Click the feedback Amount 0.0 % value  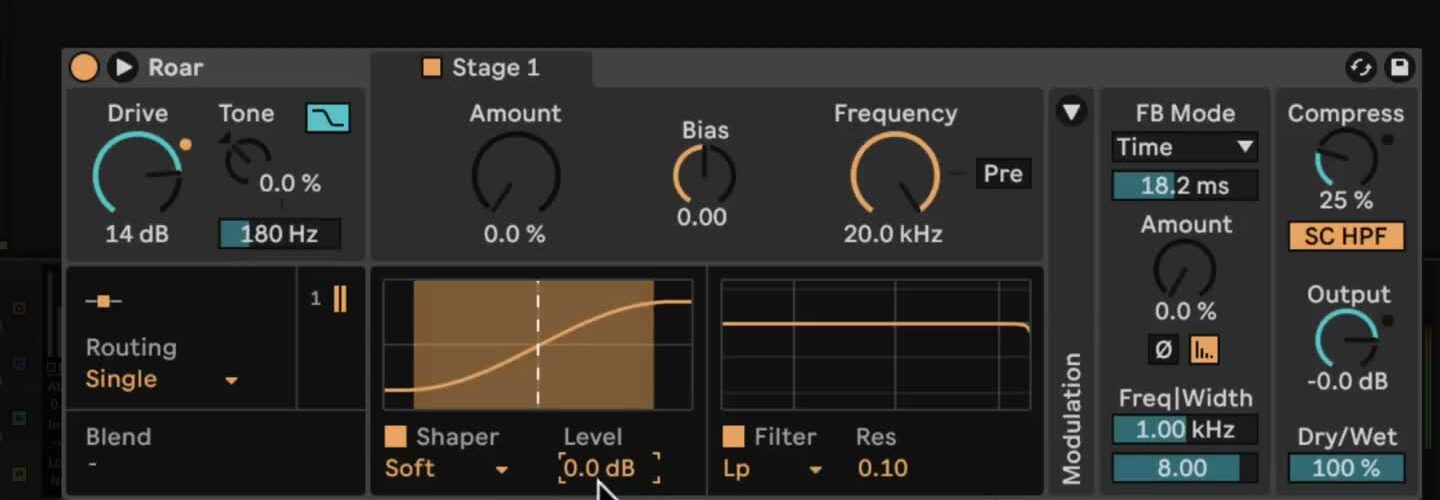pyautogui.click(x=1185, y=312)
